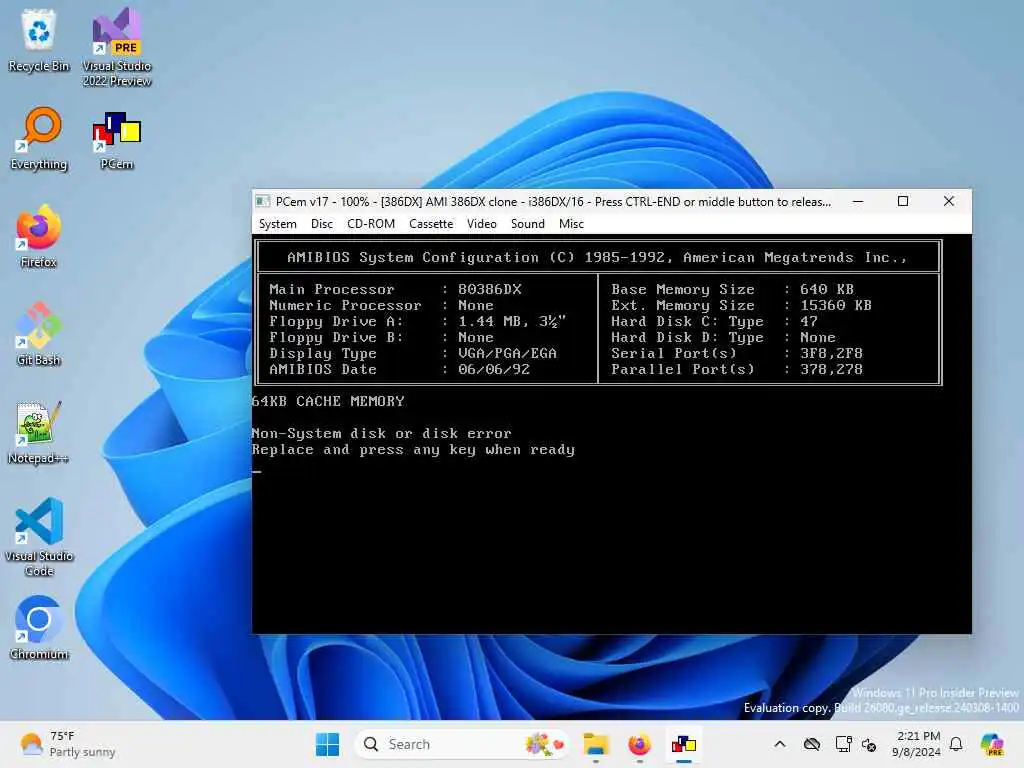Open Firefox from the taskbar
Image resolution: width=1024 pixels, height=768 pixels.
pos(639,744)
